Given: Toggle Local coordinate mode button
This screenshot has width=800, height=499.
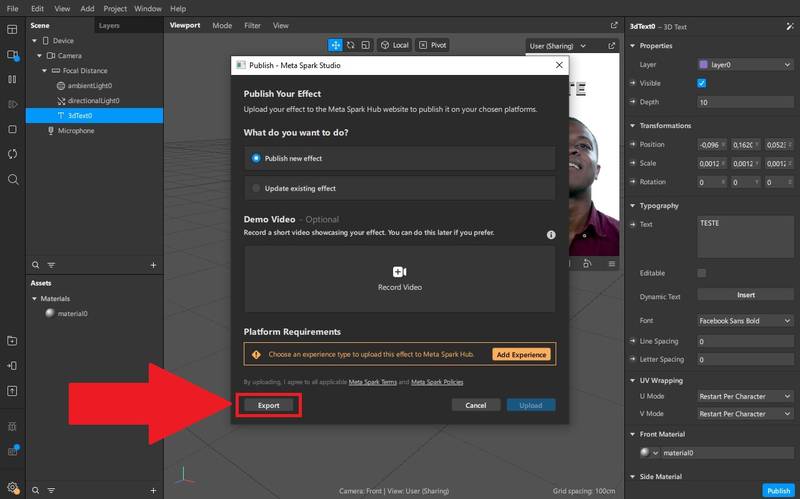Looking at the screenshot, I should click(x=394, y=45).
